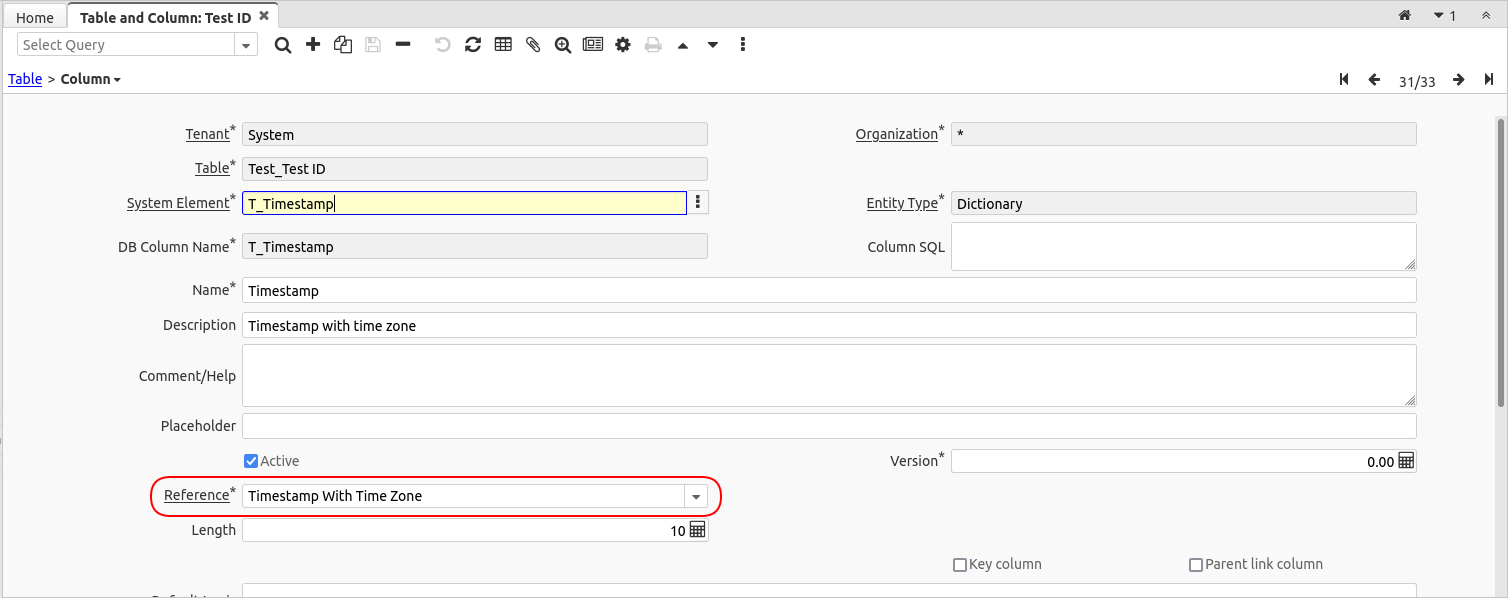Click the Table breadcrumb link

25,79
